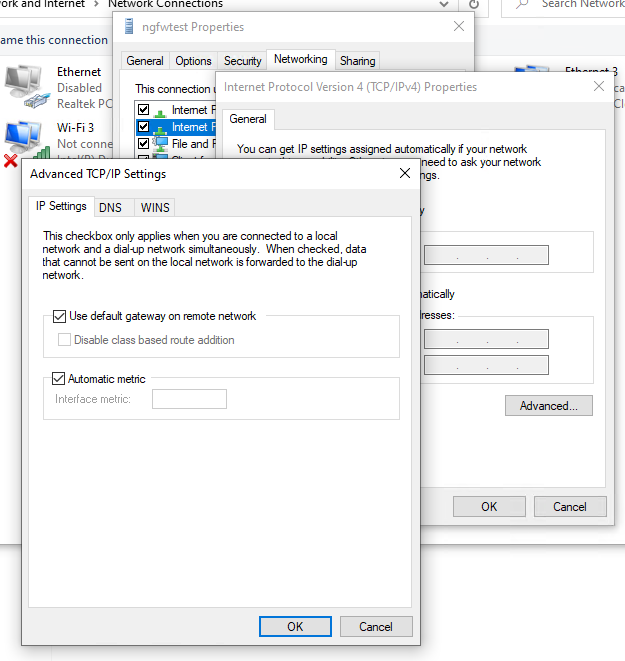Open General tab in ngfwtest Properties
The image size is (625, 661).
pos(145,61)
